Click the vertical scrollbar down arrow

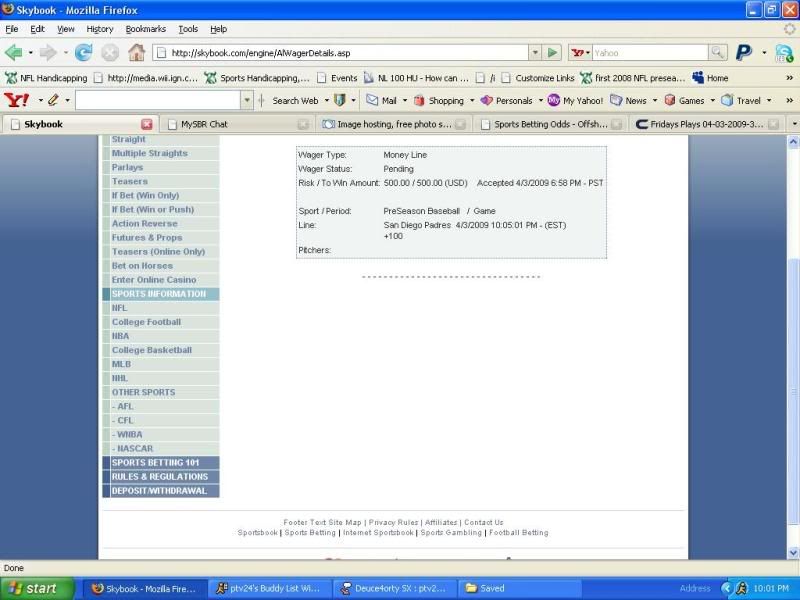click(793, 553)
